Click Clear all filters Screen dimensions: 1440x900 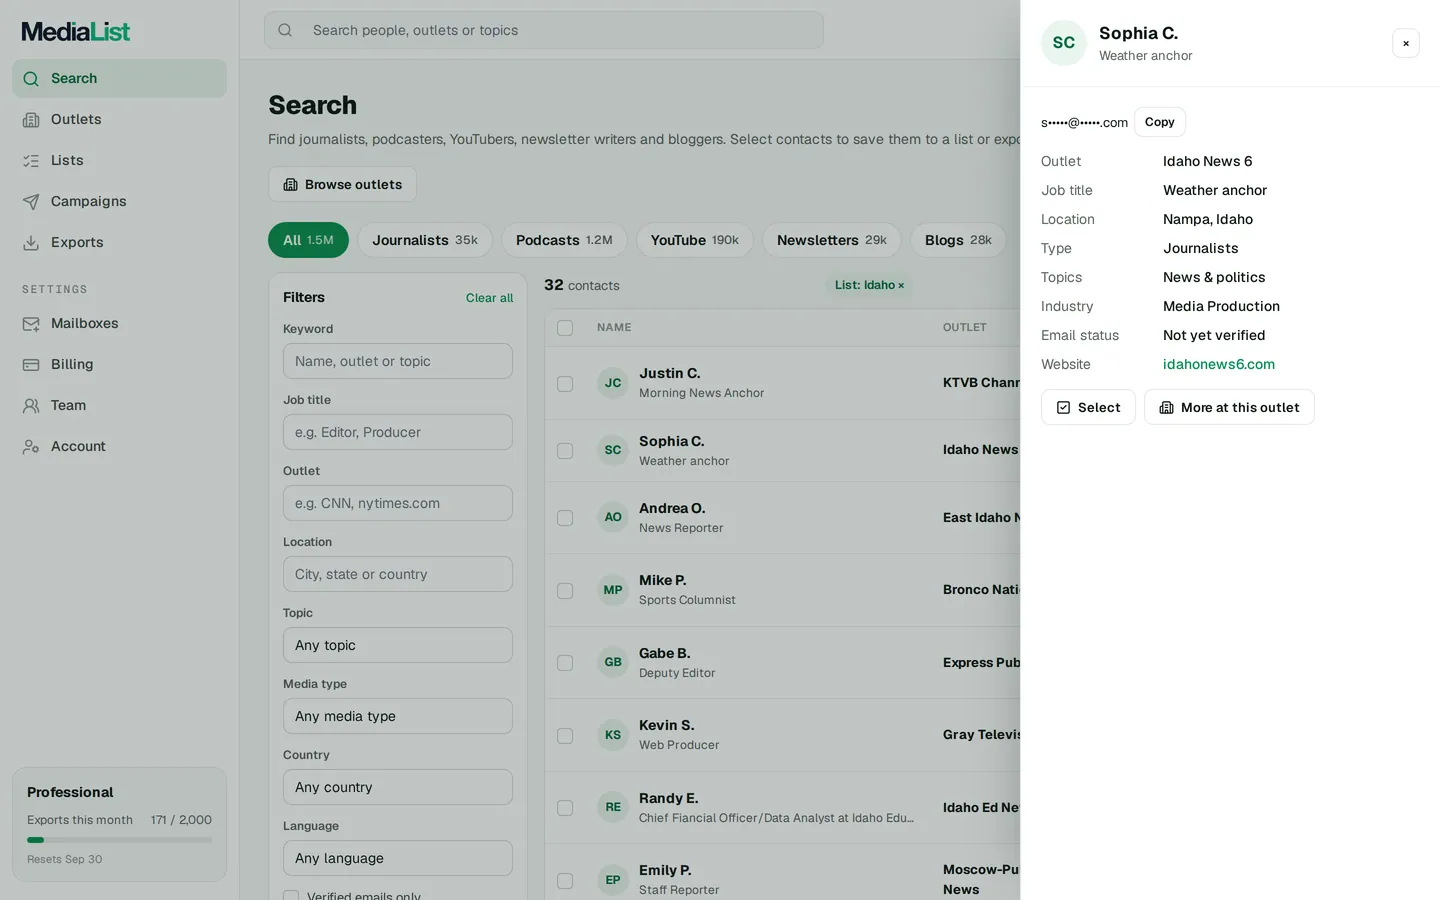tap(489, 298)
